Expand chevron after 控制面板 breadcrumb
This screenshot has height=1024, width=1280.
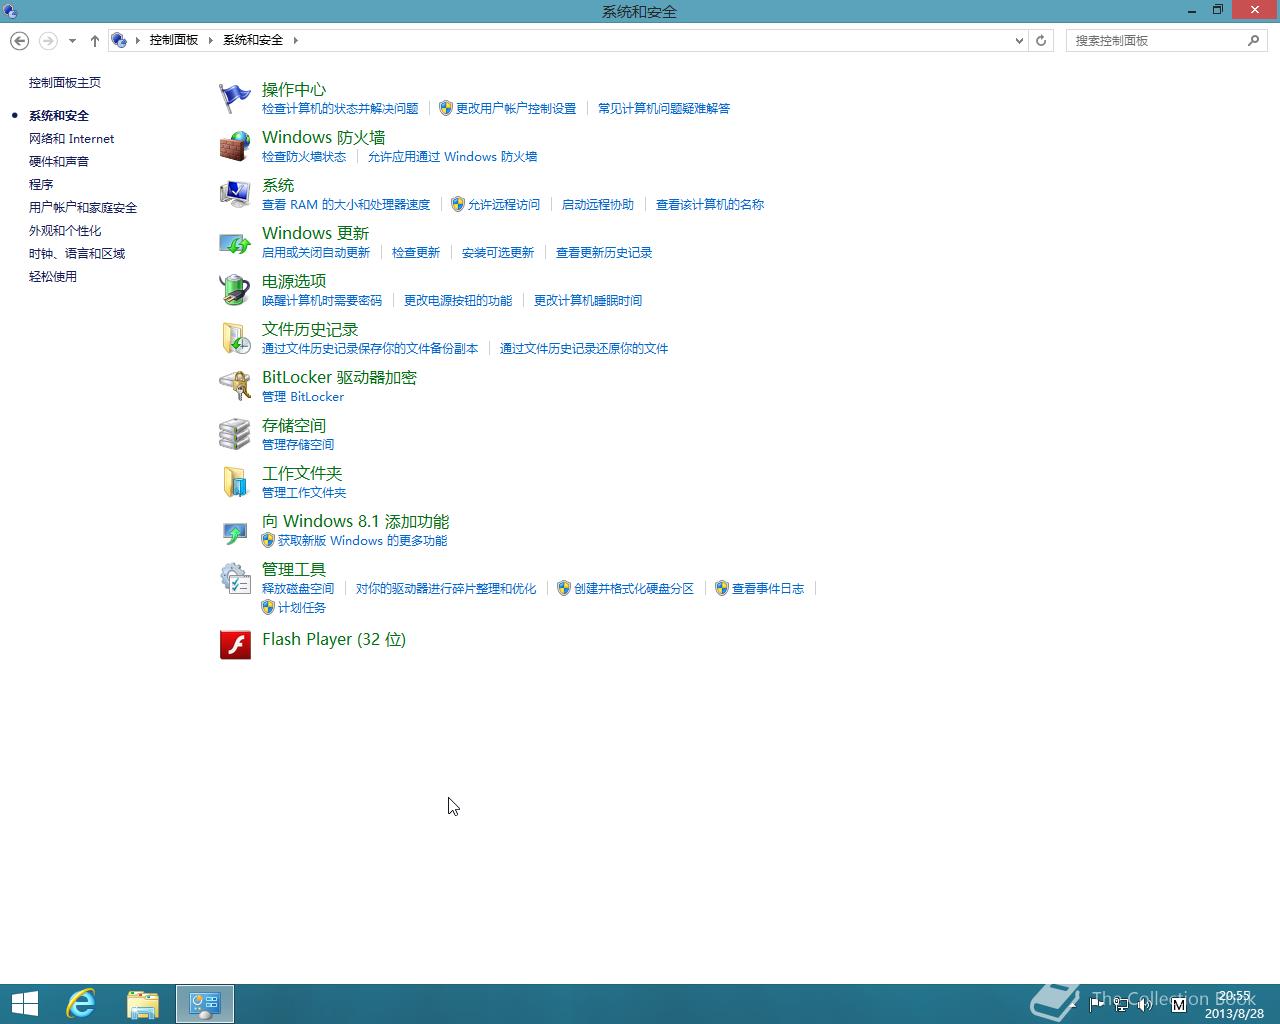[210, 40]
